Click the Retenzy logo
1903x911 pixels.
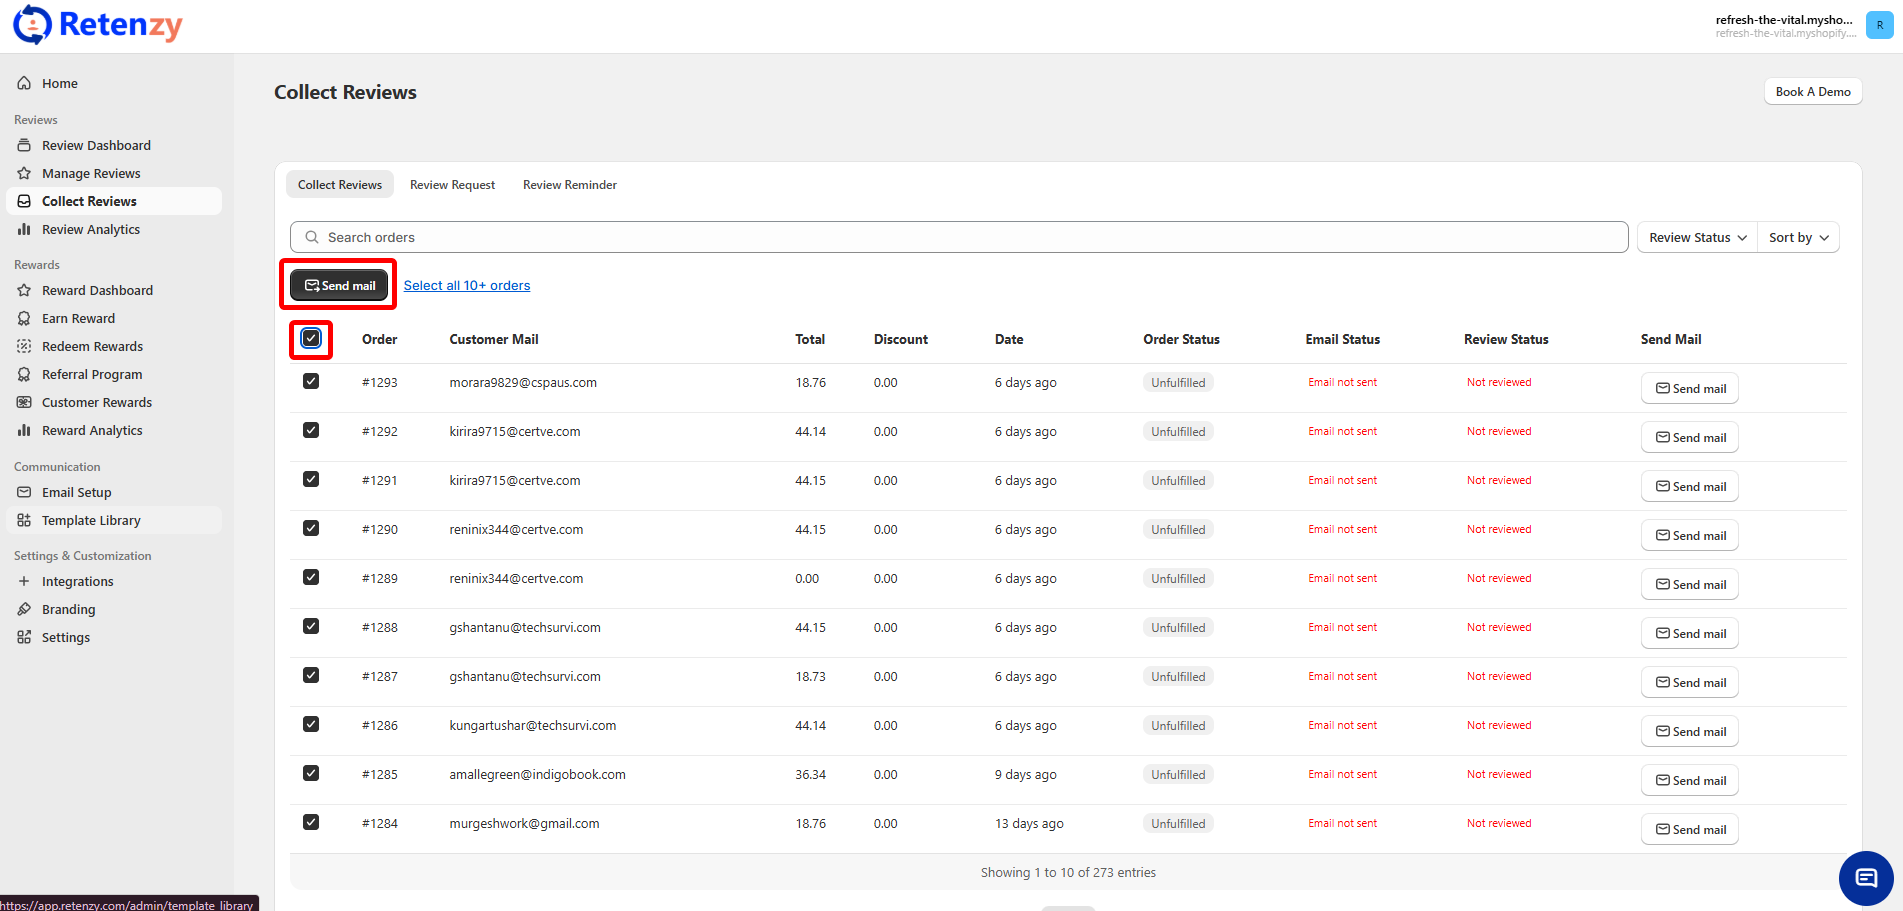coord(98,25)
